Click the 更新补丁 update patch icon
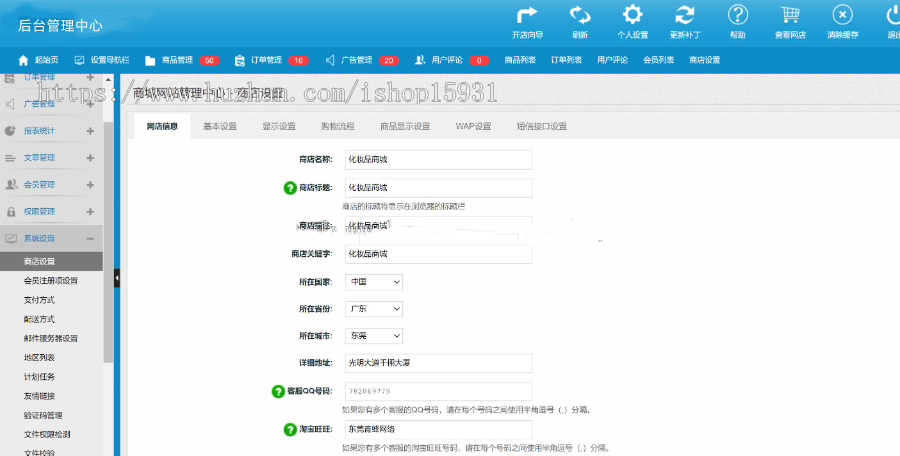Viewport: 900px width, 456px height. click(685, 15)
